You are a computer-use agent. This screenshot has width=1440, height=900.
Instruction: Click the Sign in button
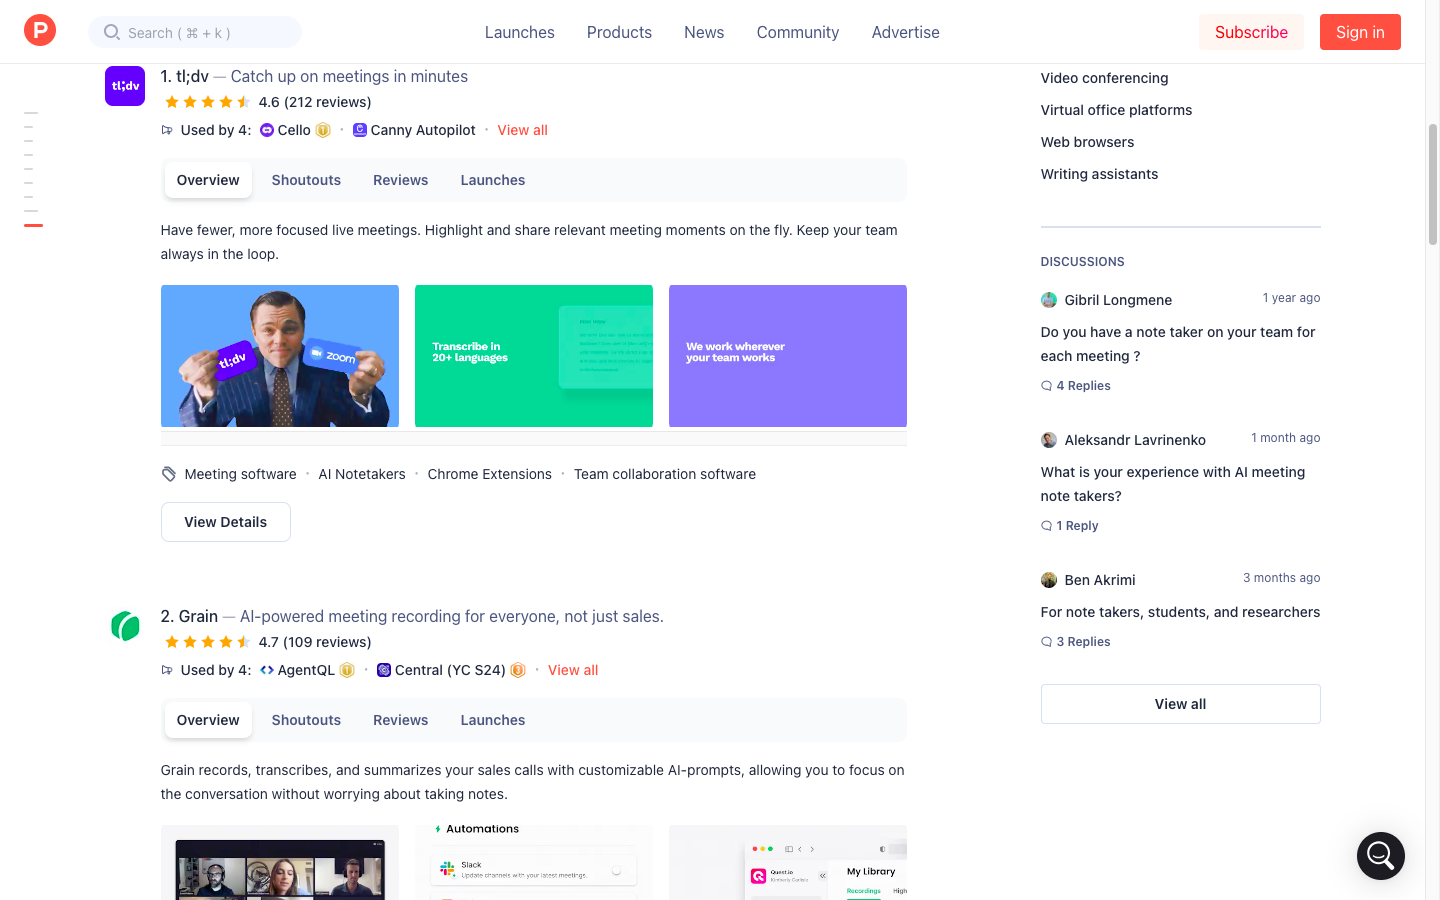(x=1360, y=32)
